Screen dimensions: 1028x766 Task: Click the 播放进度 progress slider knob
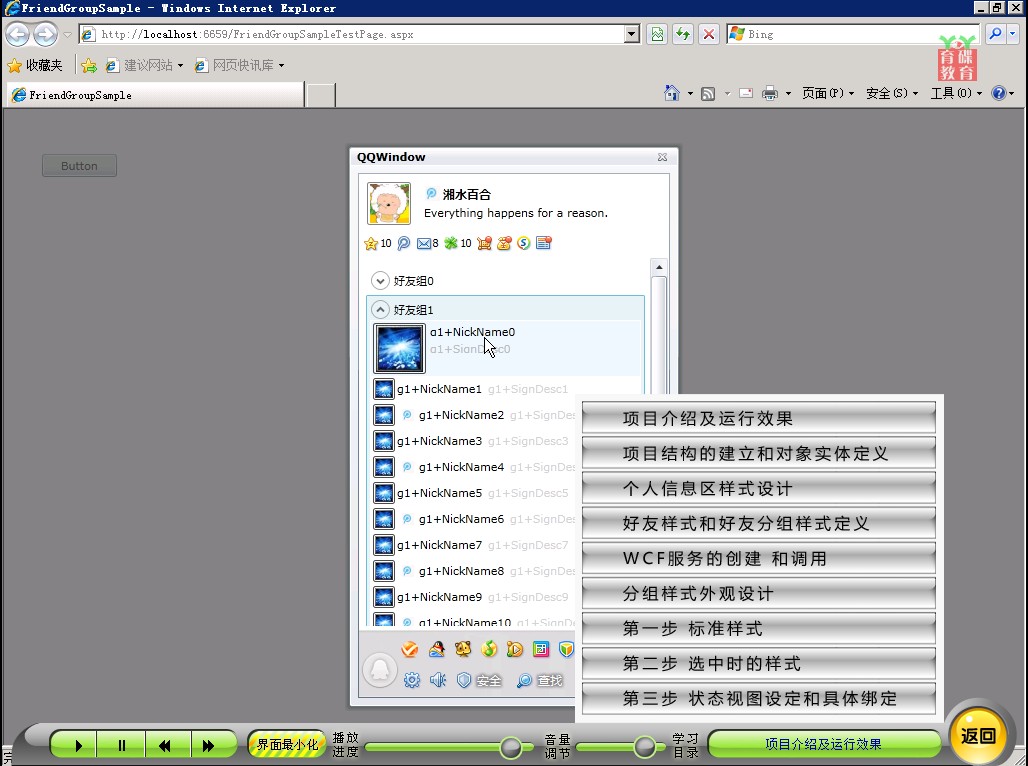point(510,747)
